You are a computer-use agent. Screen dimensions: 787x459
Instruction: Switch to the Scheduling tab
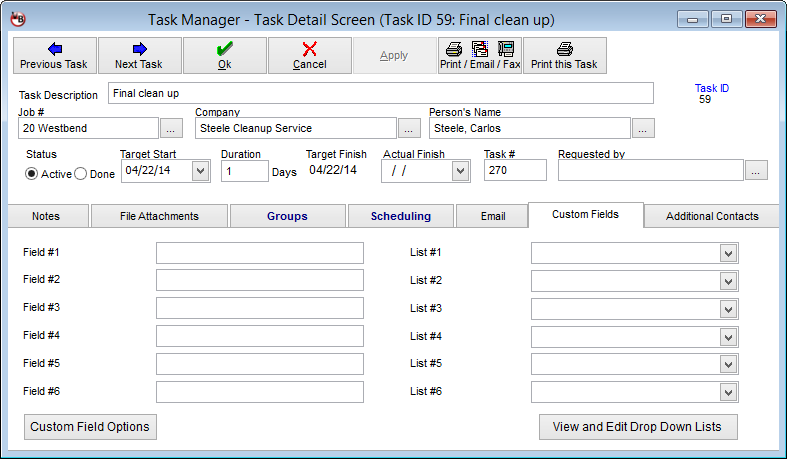400,216
